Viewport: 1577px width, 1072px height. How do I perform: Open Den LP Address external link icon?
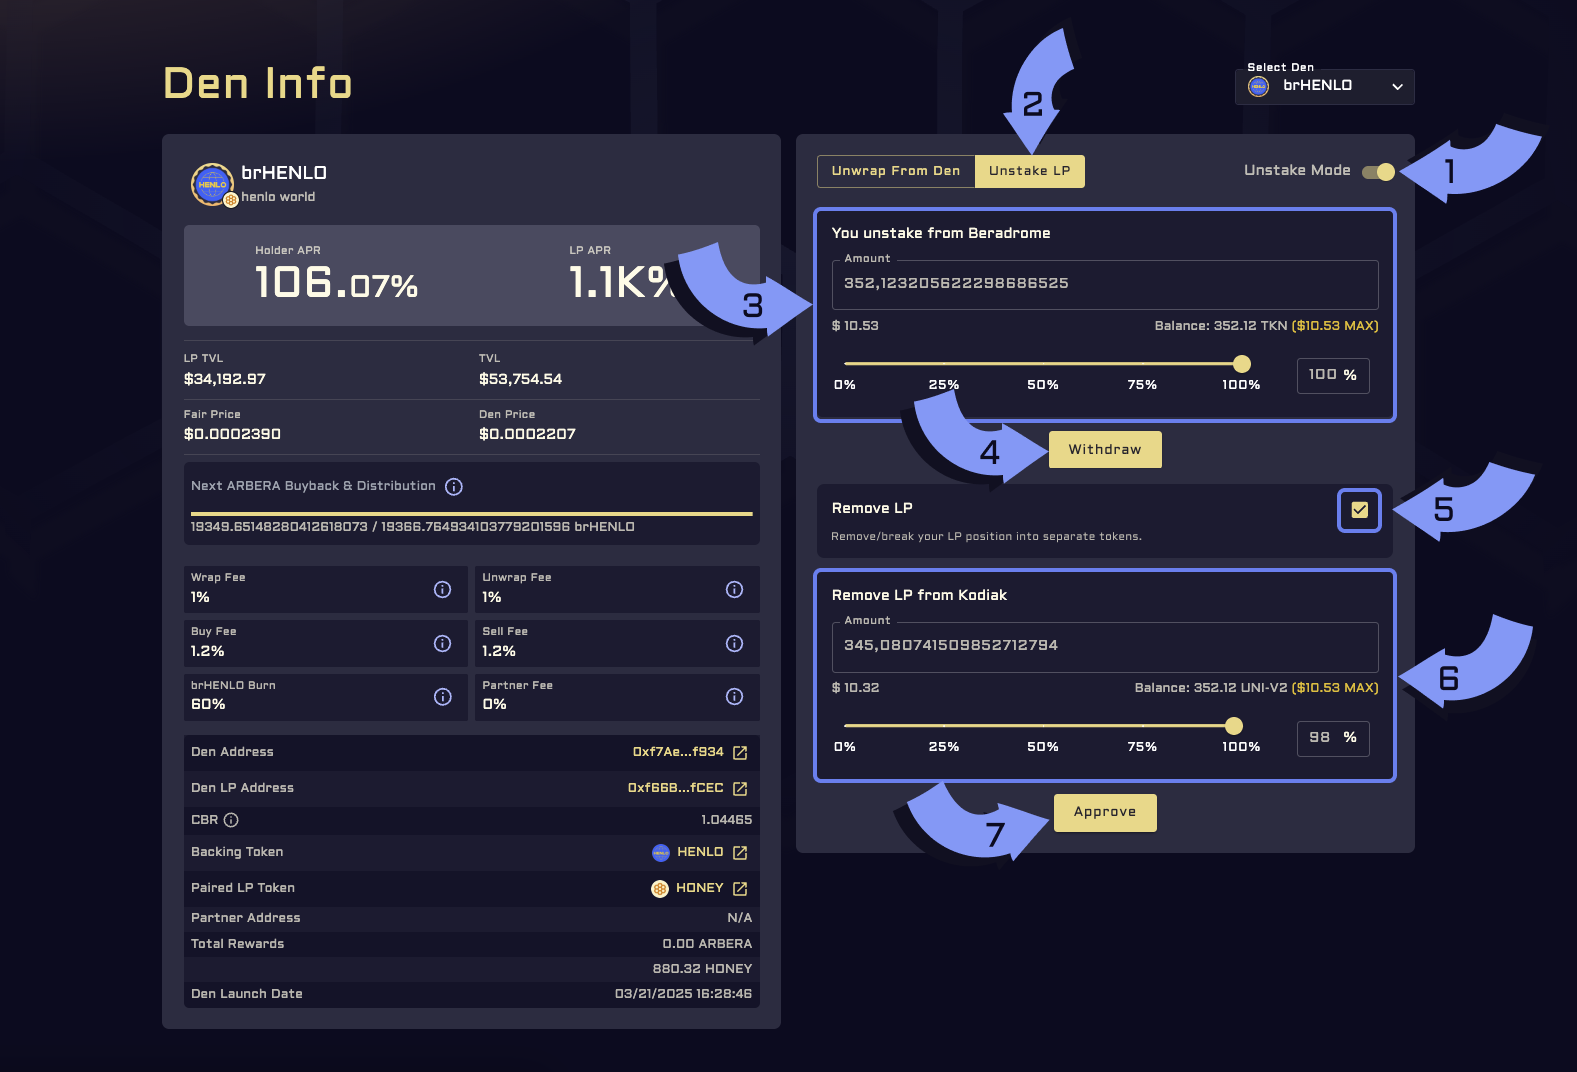[740, 788]
